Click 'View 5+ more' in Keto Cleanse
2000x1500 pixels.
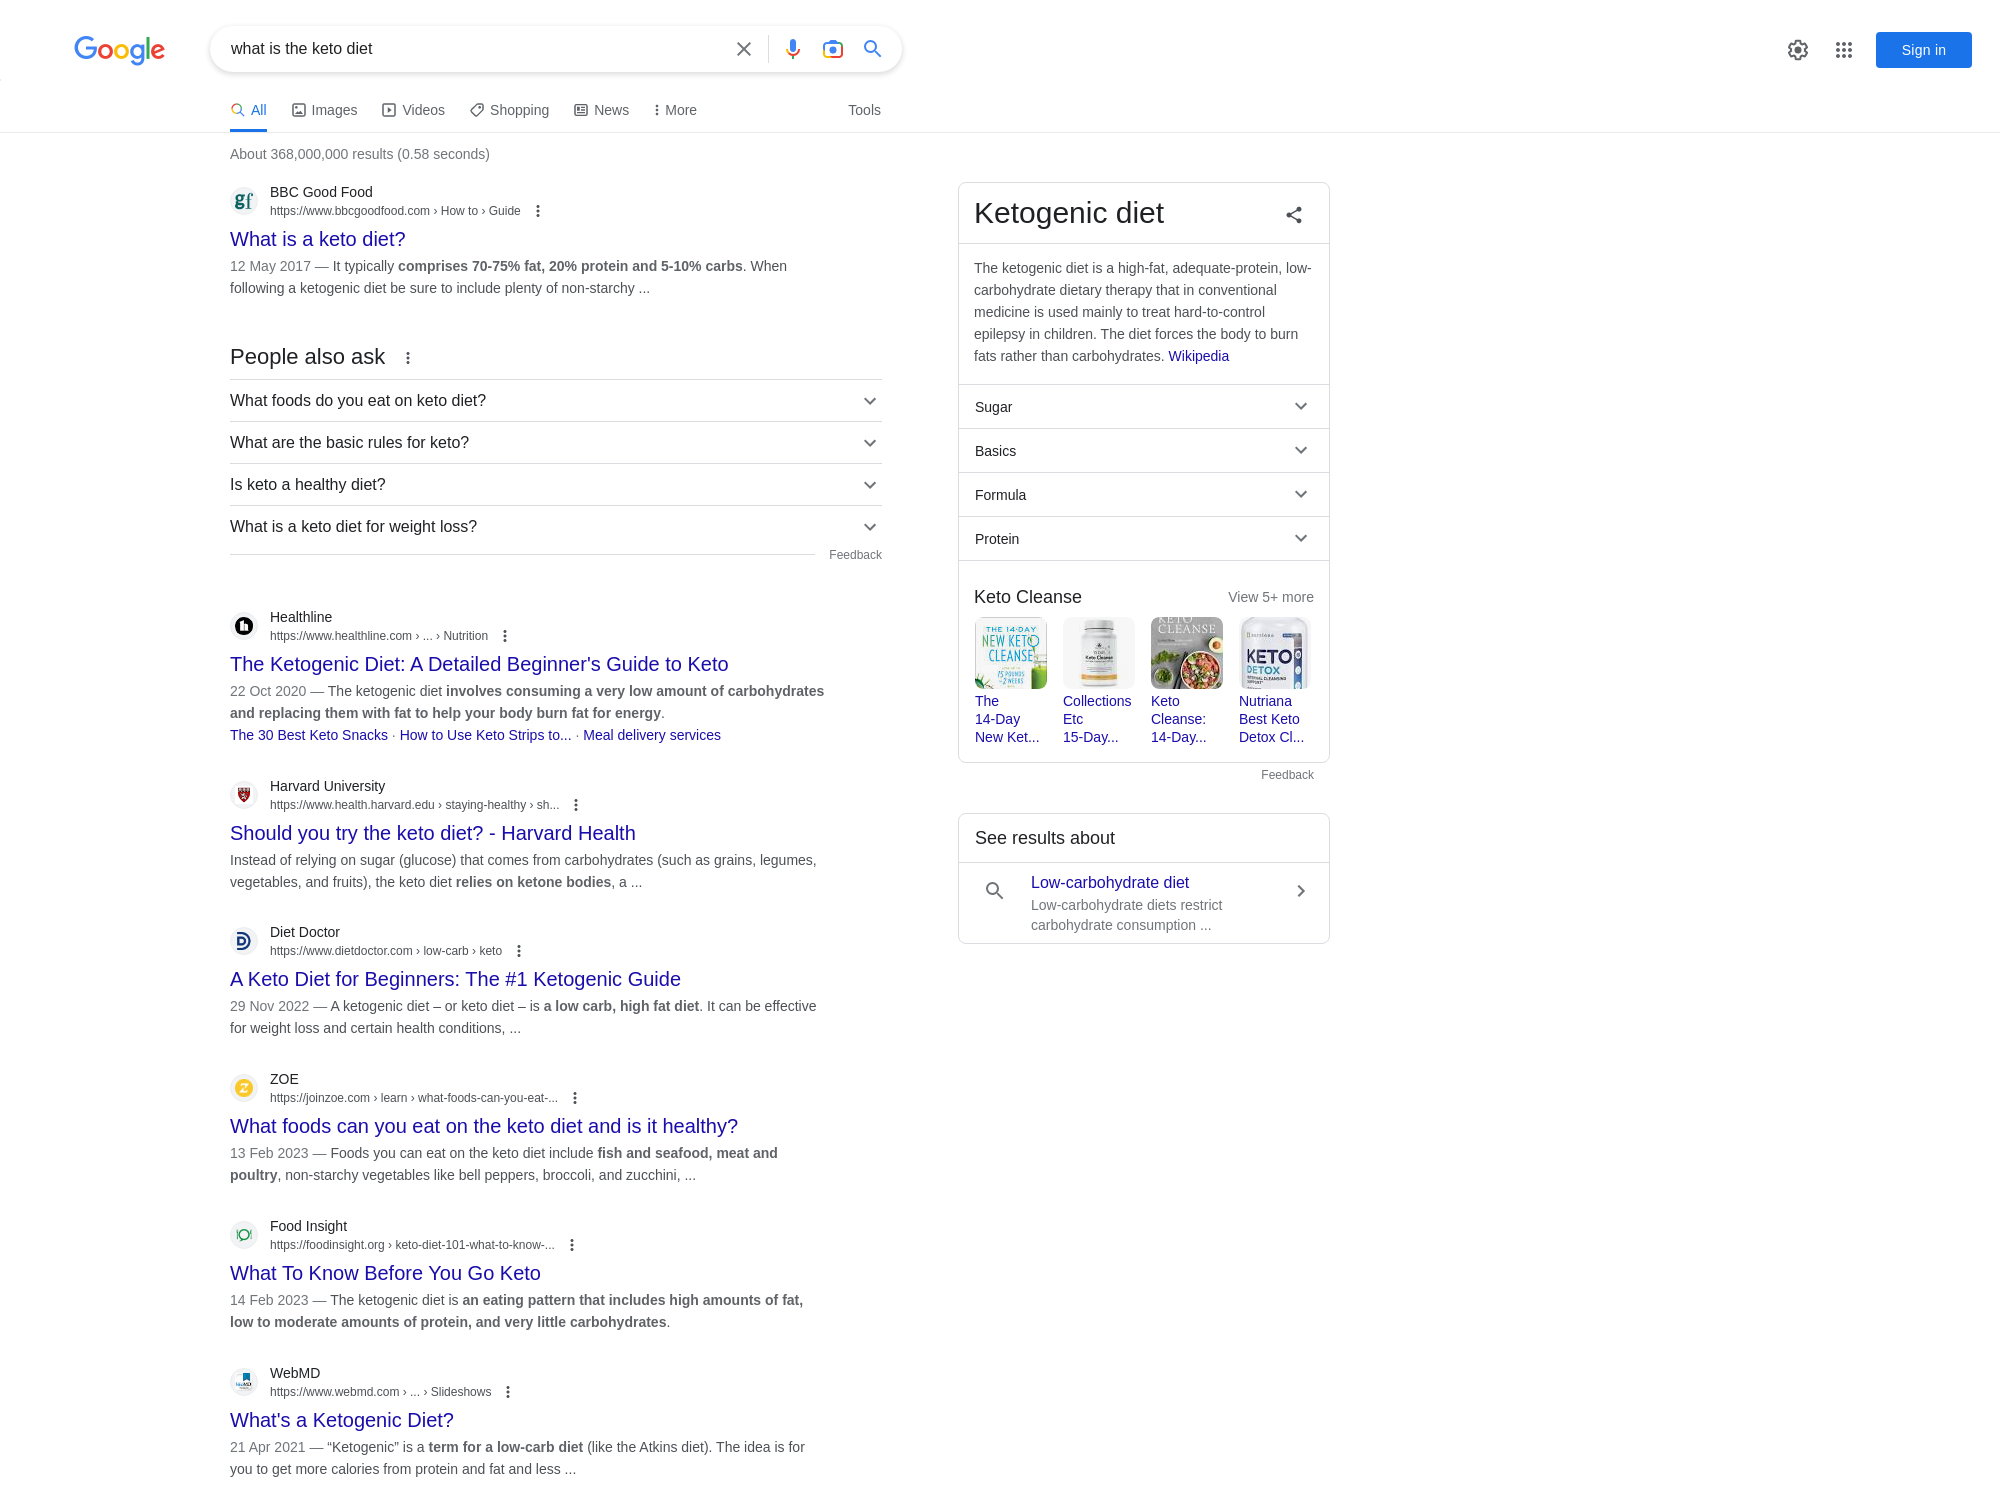click(x=1271, y=597)
